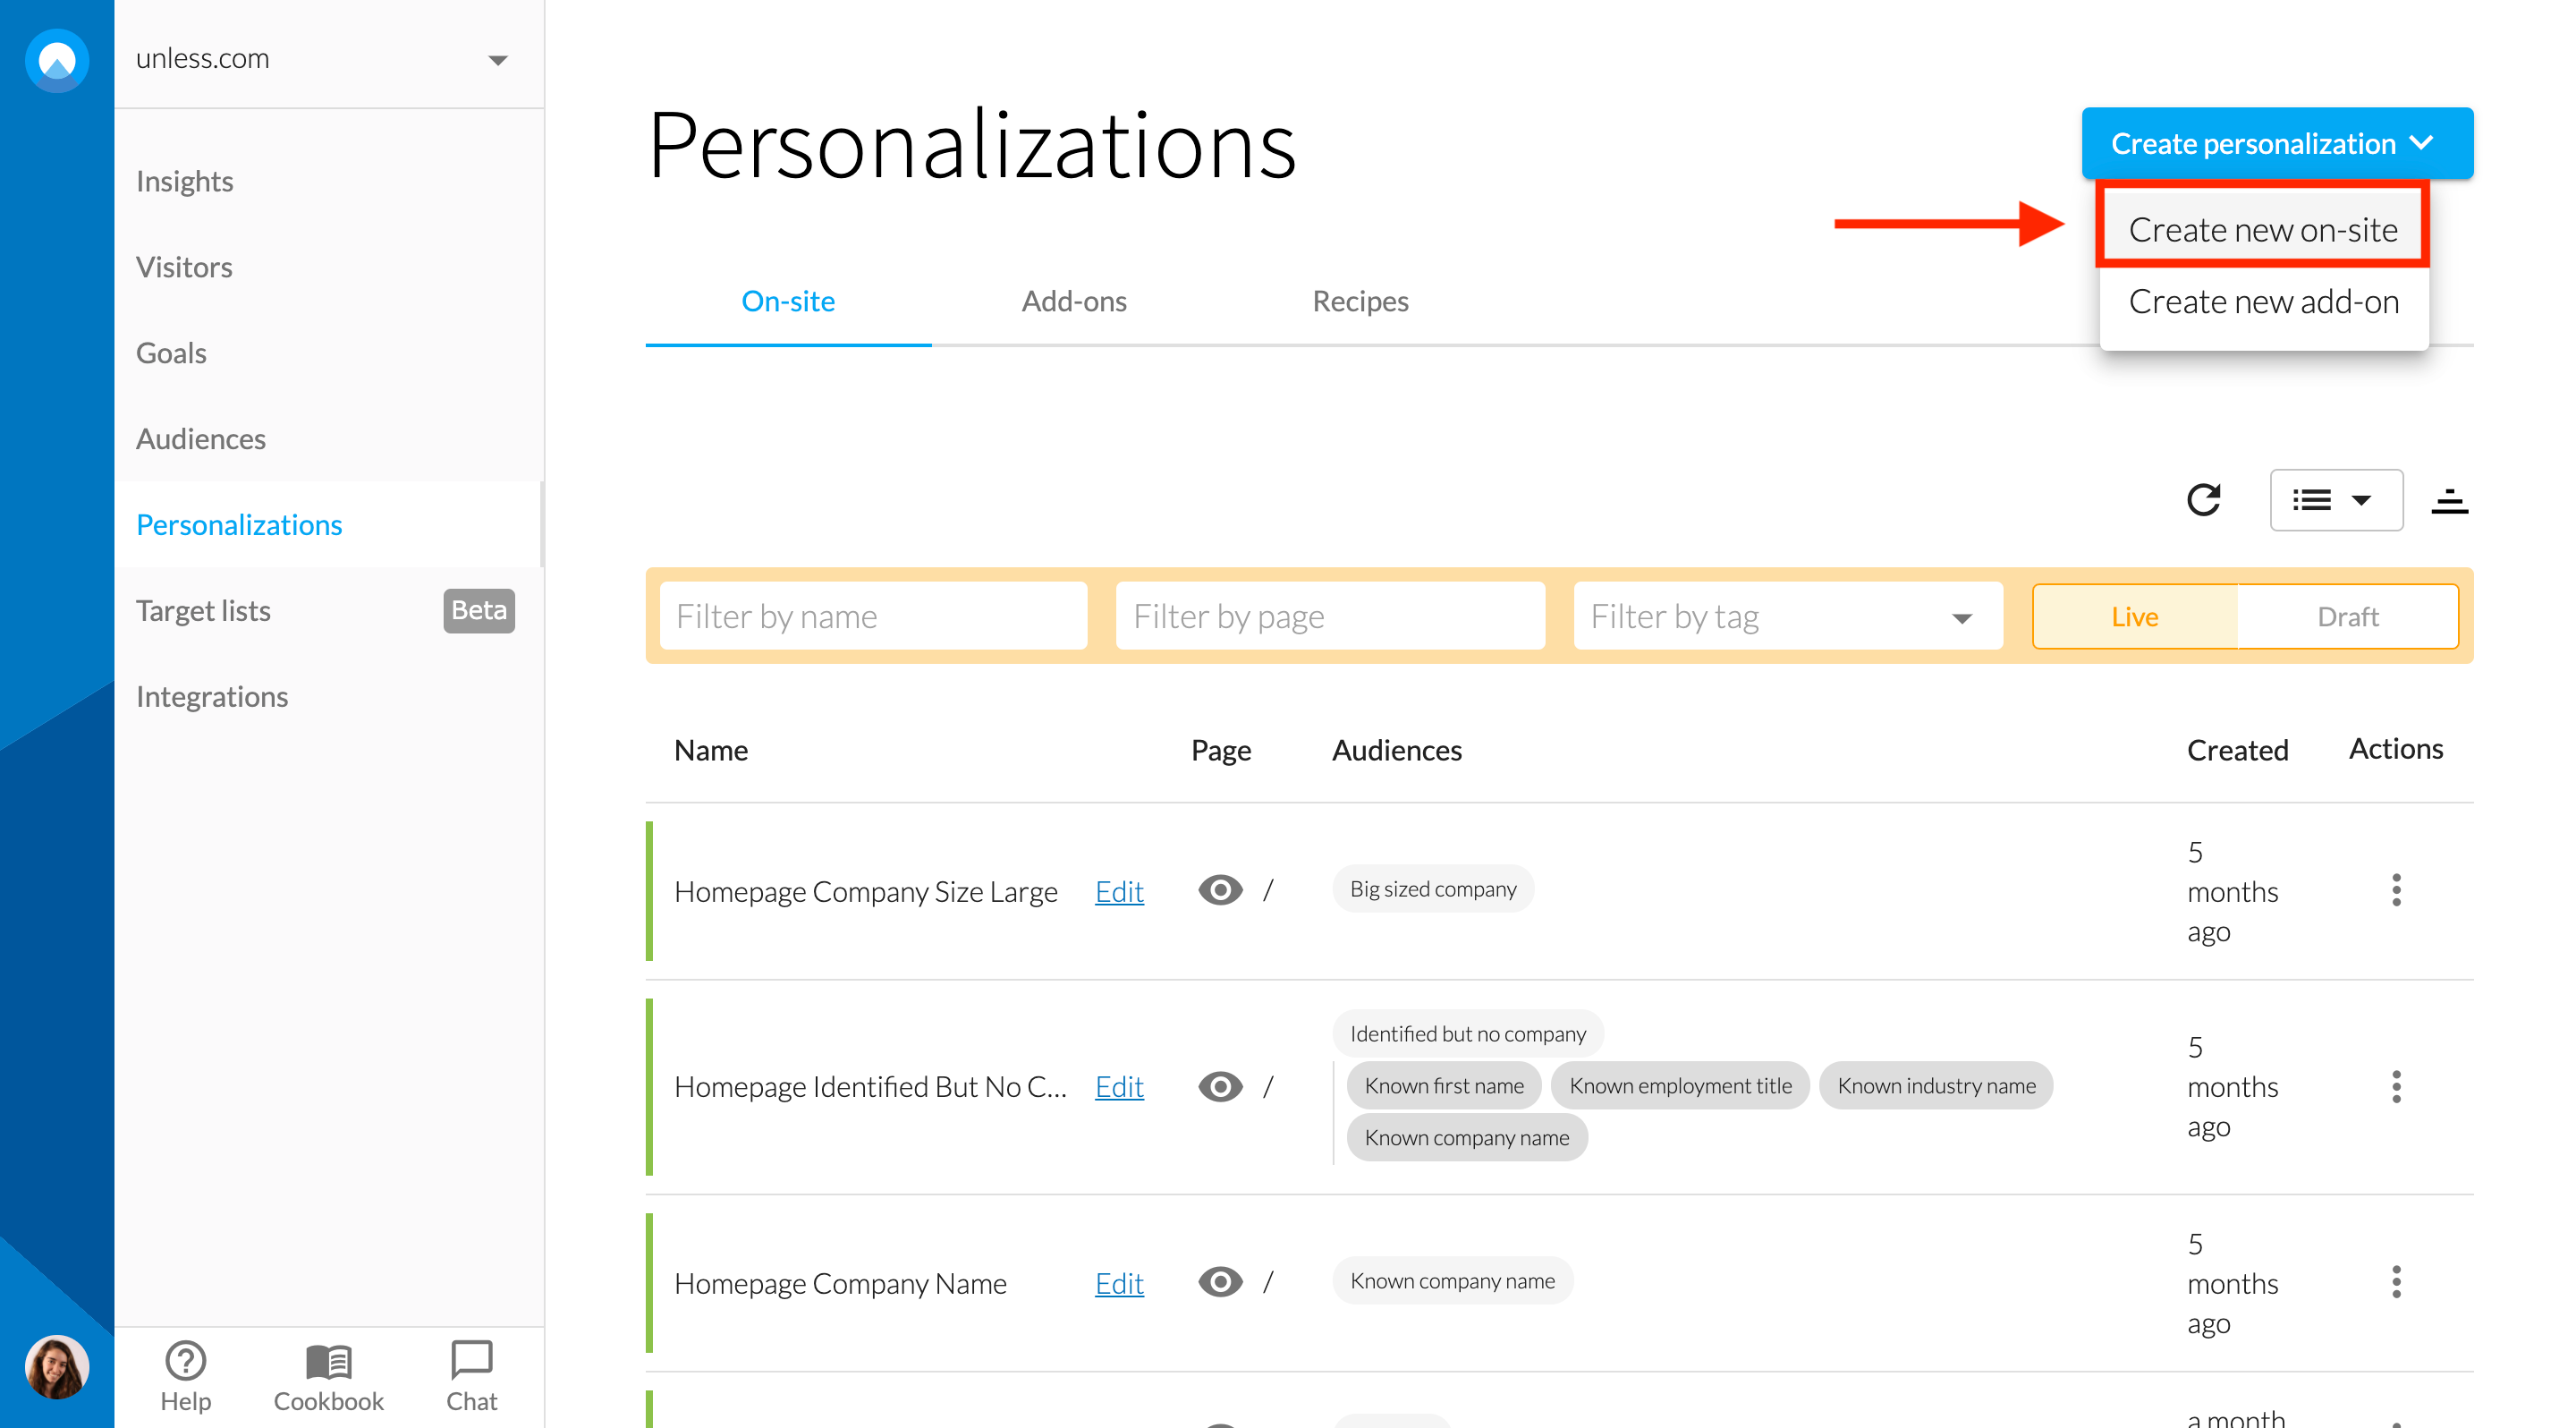Open the list view mode dropdown
2576x1428 pixels.
[2335, 500]
